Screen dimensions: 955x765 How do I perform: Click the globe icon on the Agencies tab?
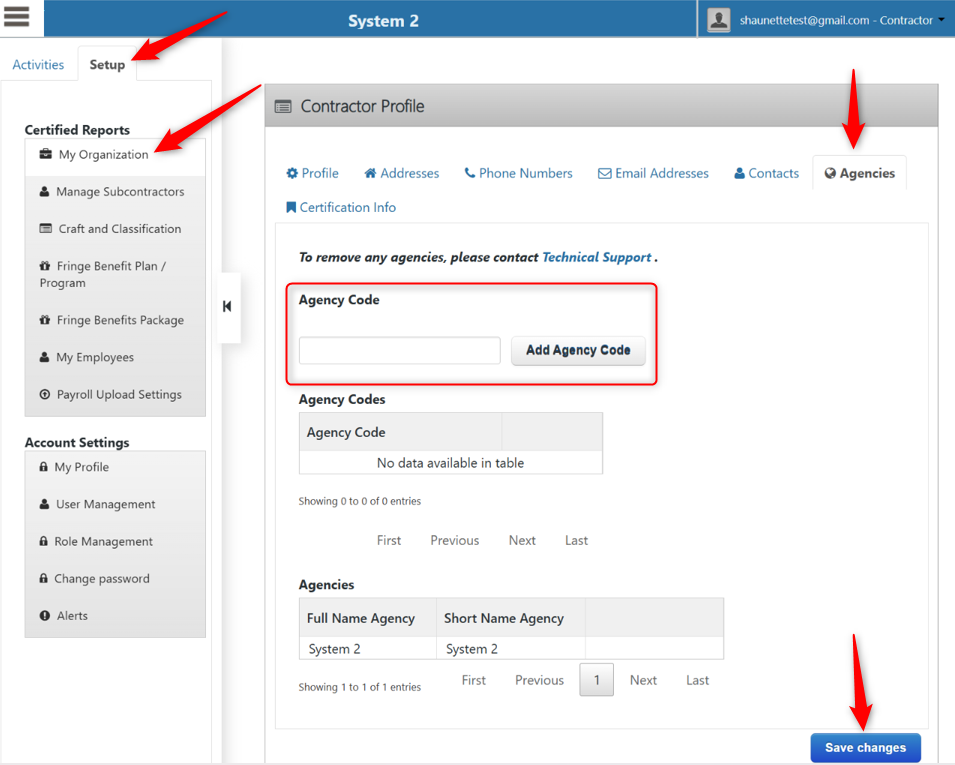832,173
